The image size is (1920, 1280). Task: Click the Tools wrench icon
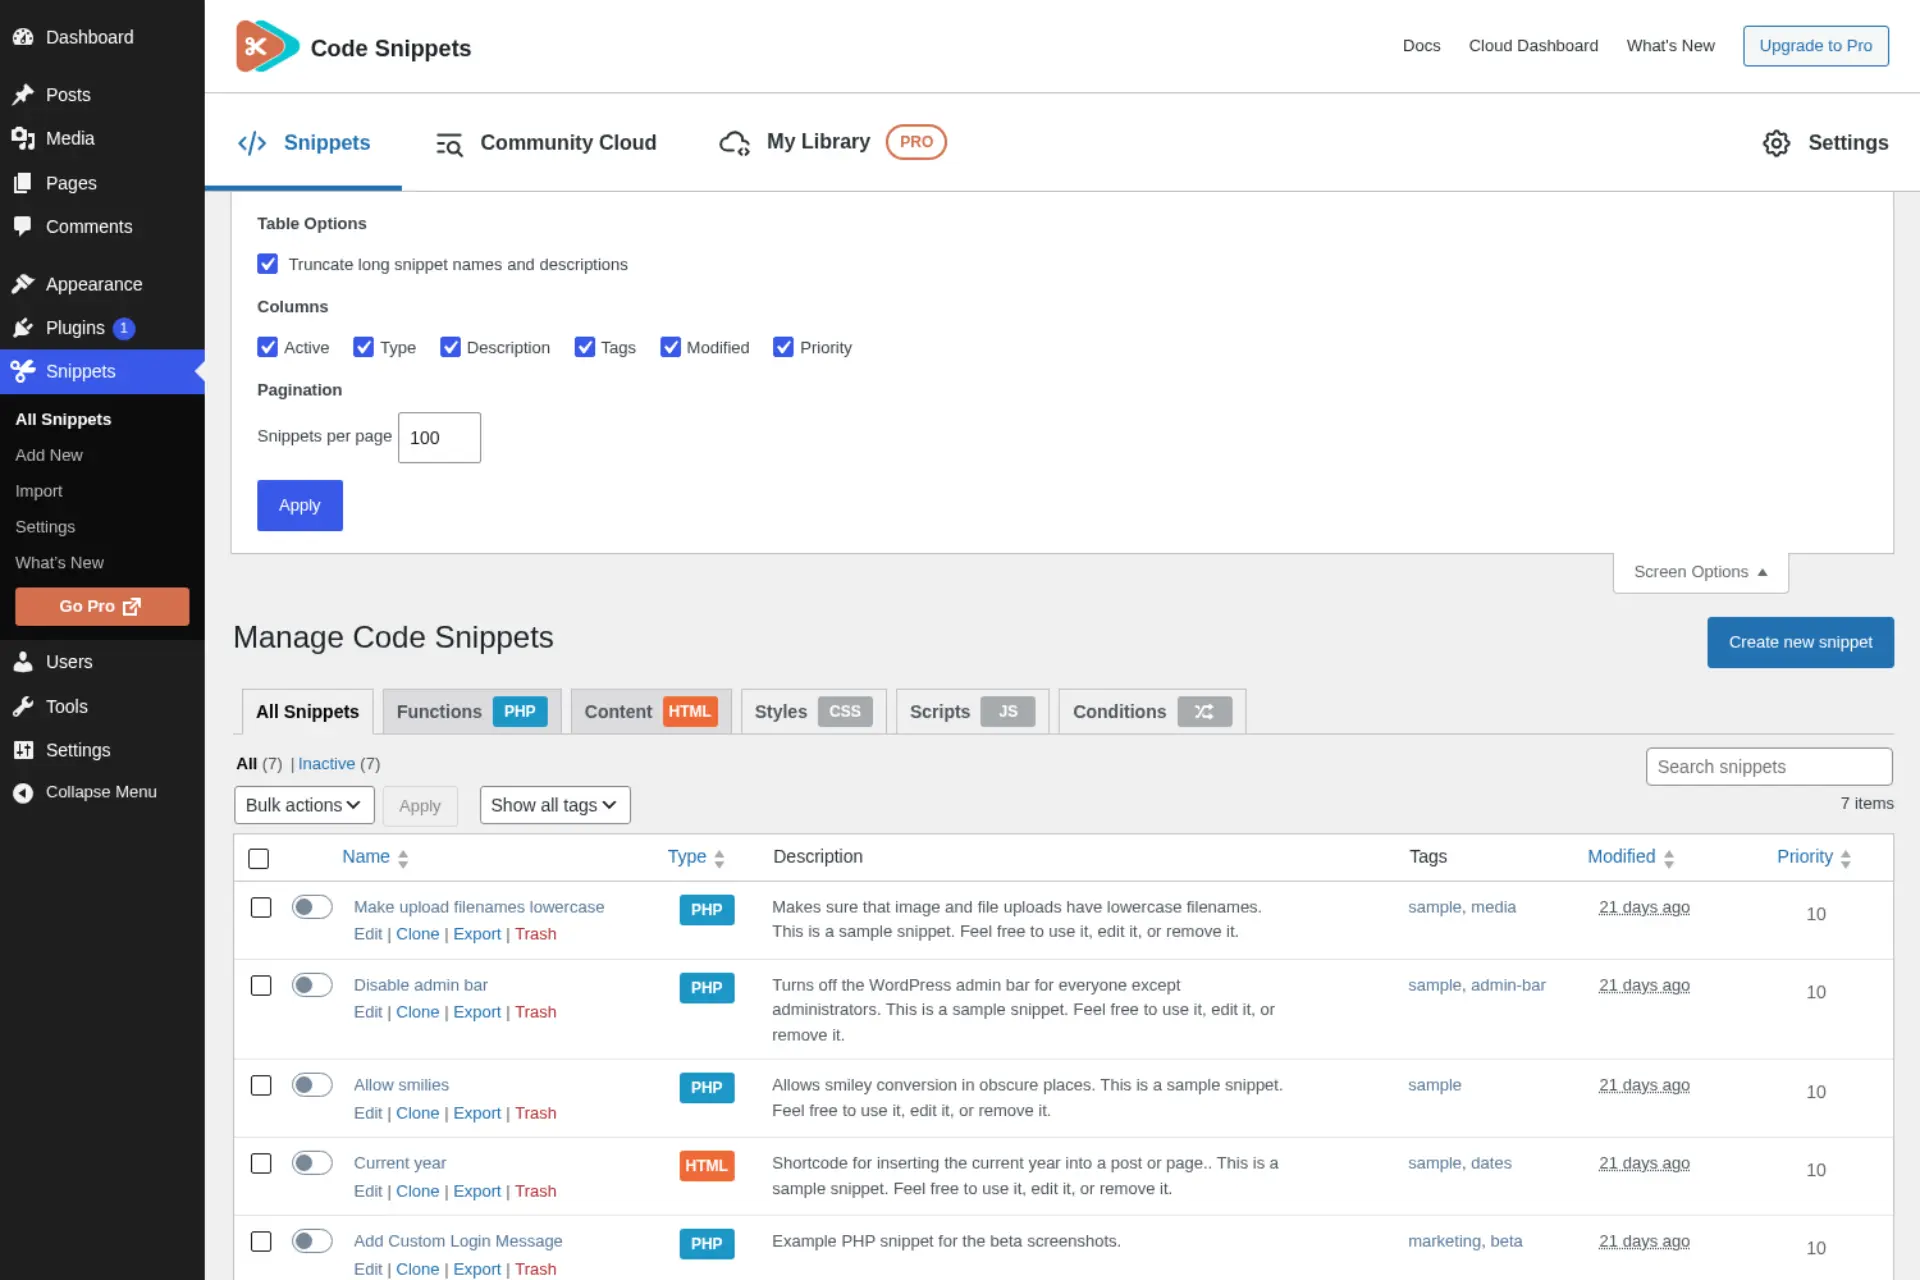click(x=23, y=706)
